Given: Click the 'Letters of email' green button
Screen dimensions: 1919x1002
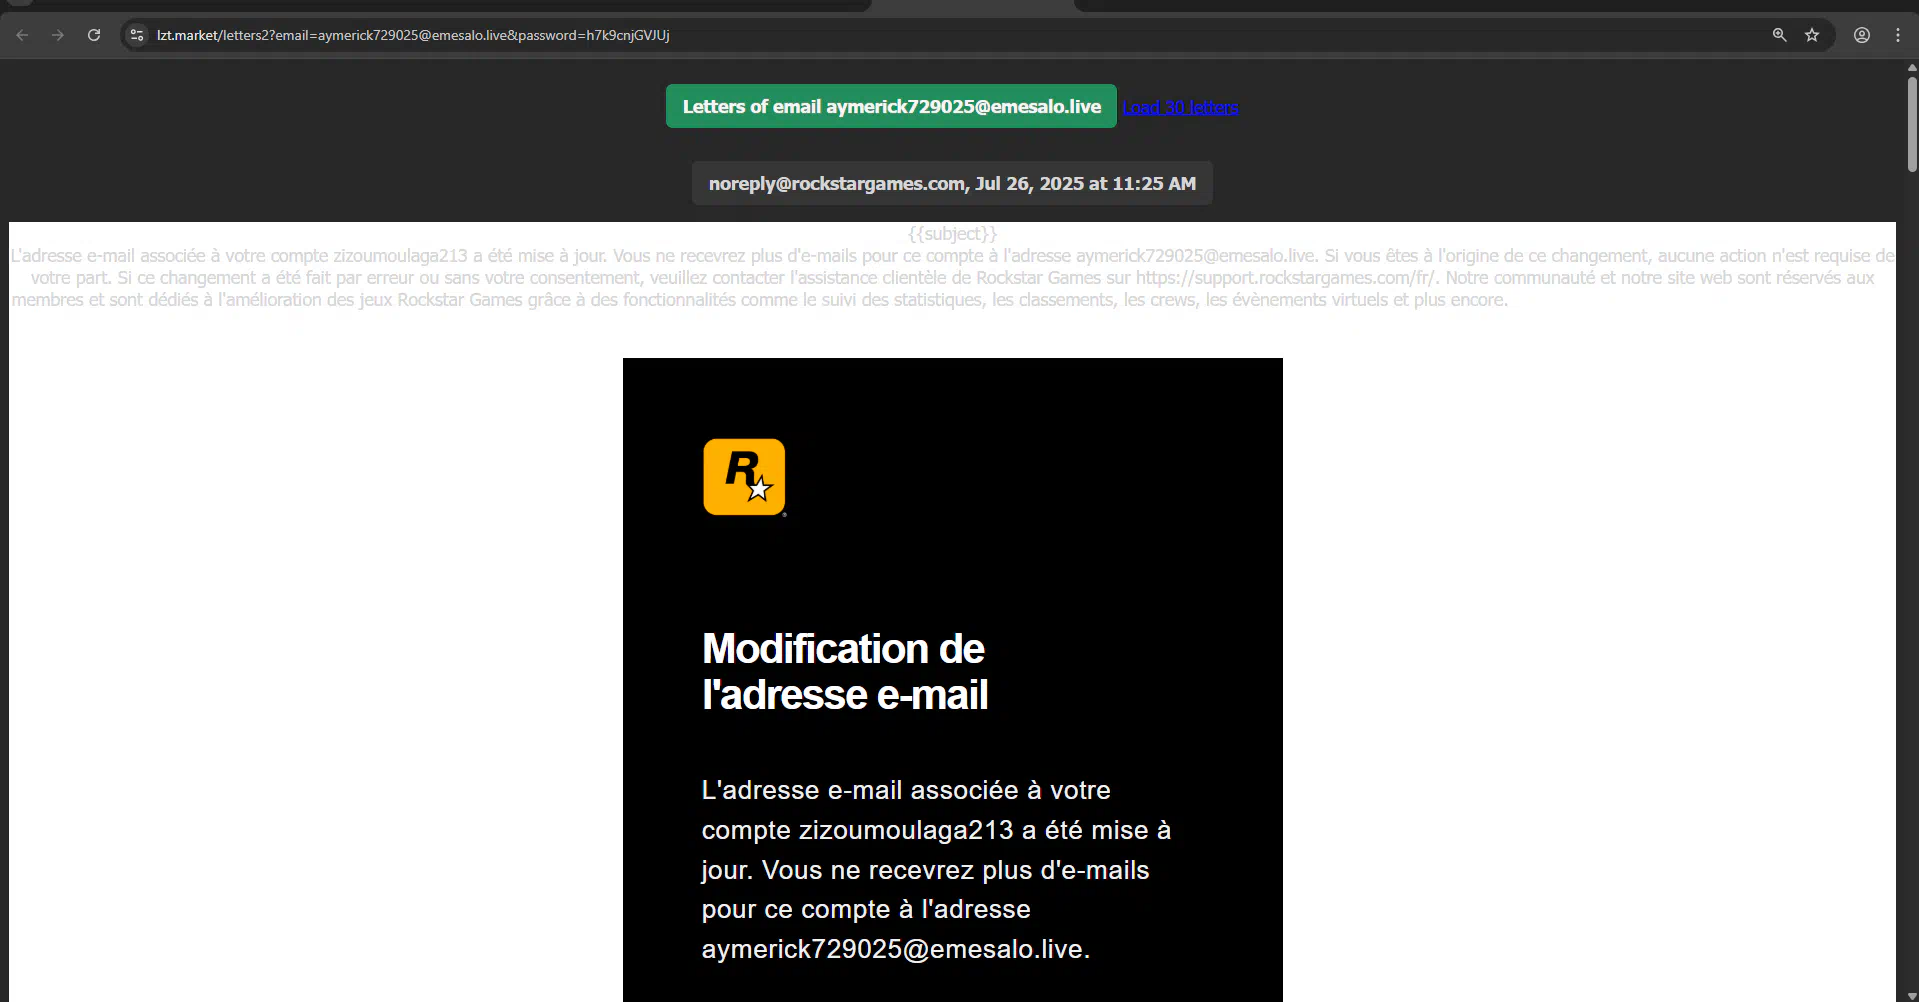Looking at the screenshot, I should (891, 106).
